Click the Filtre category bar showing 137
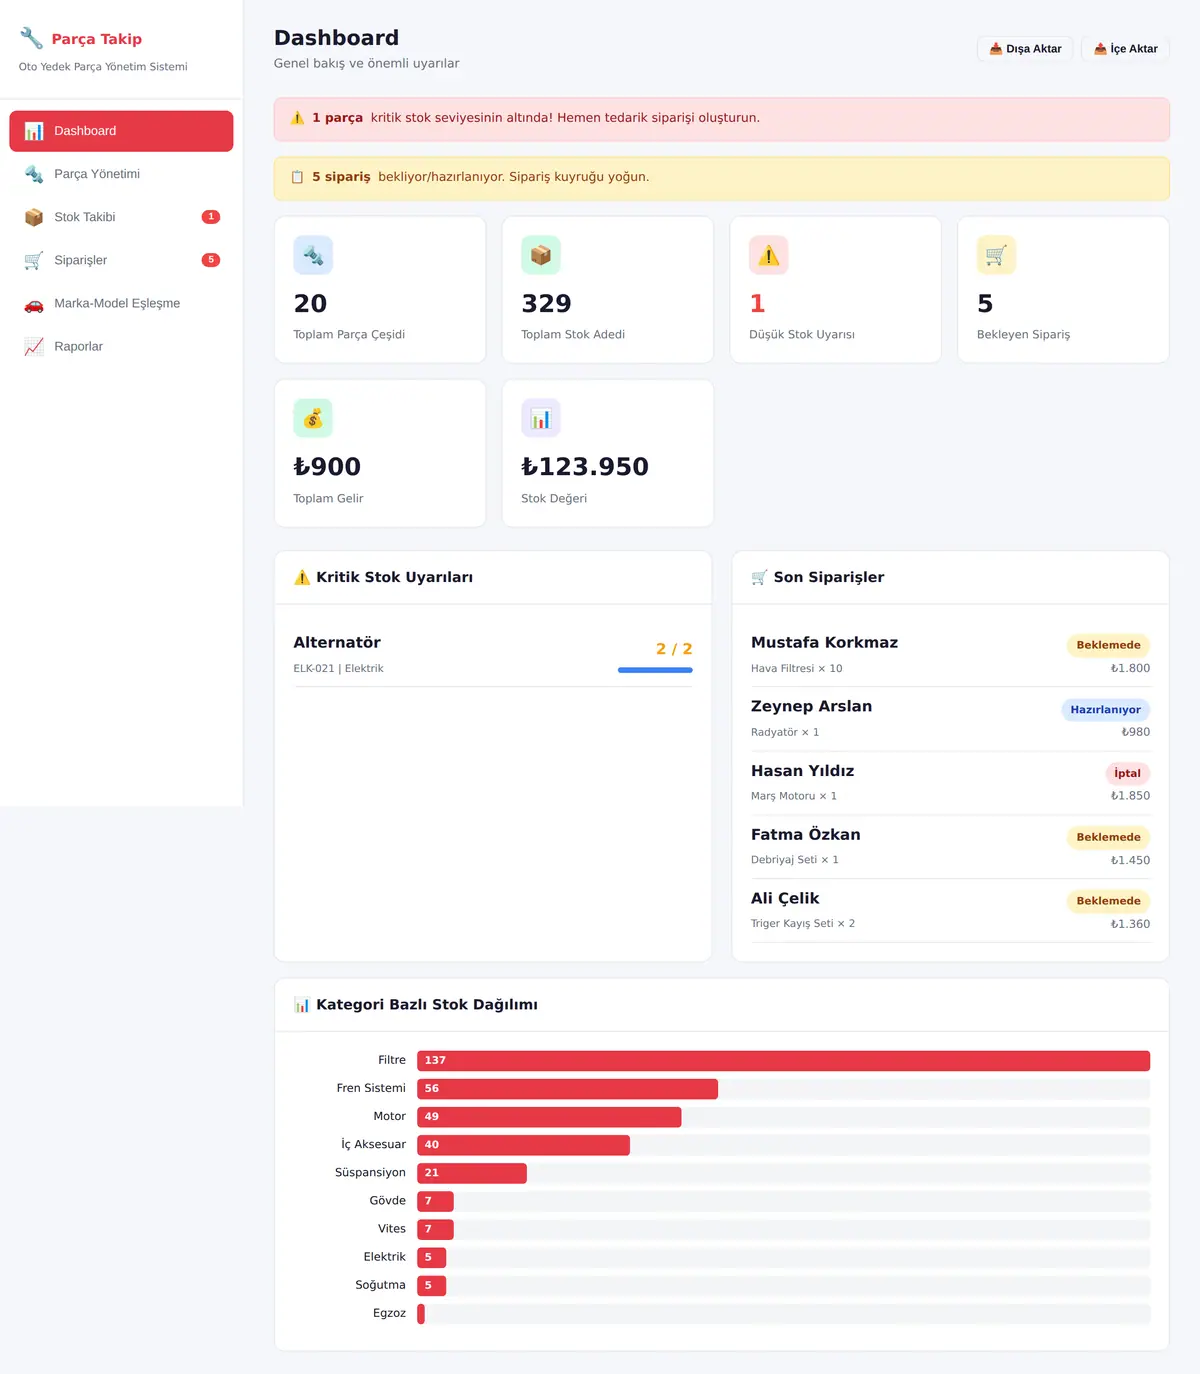 pyautogui.click(x=783, y=1060)
